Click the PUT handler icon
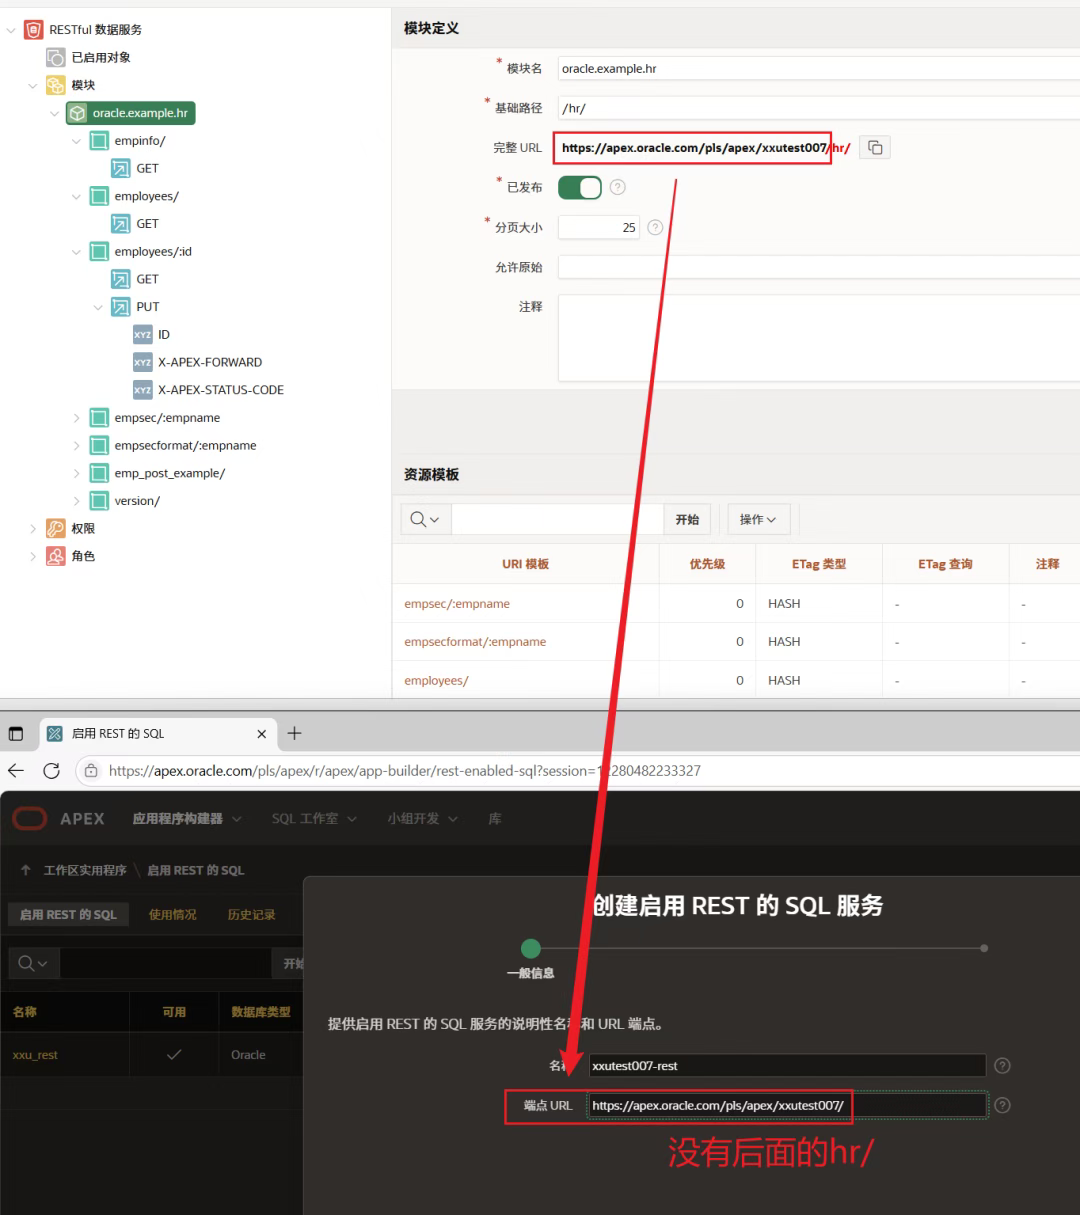This screenshot has height=1215, width=1080. pyautogui.click(x=121, y=307)
